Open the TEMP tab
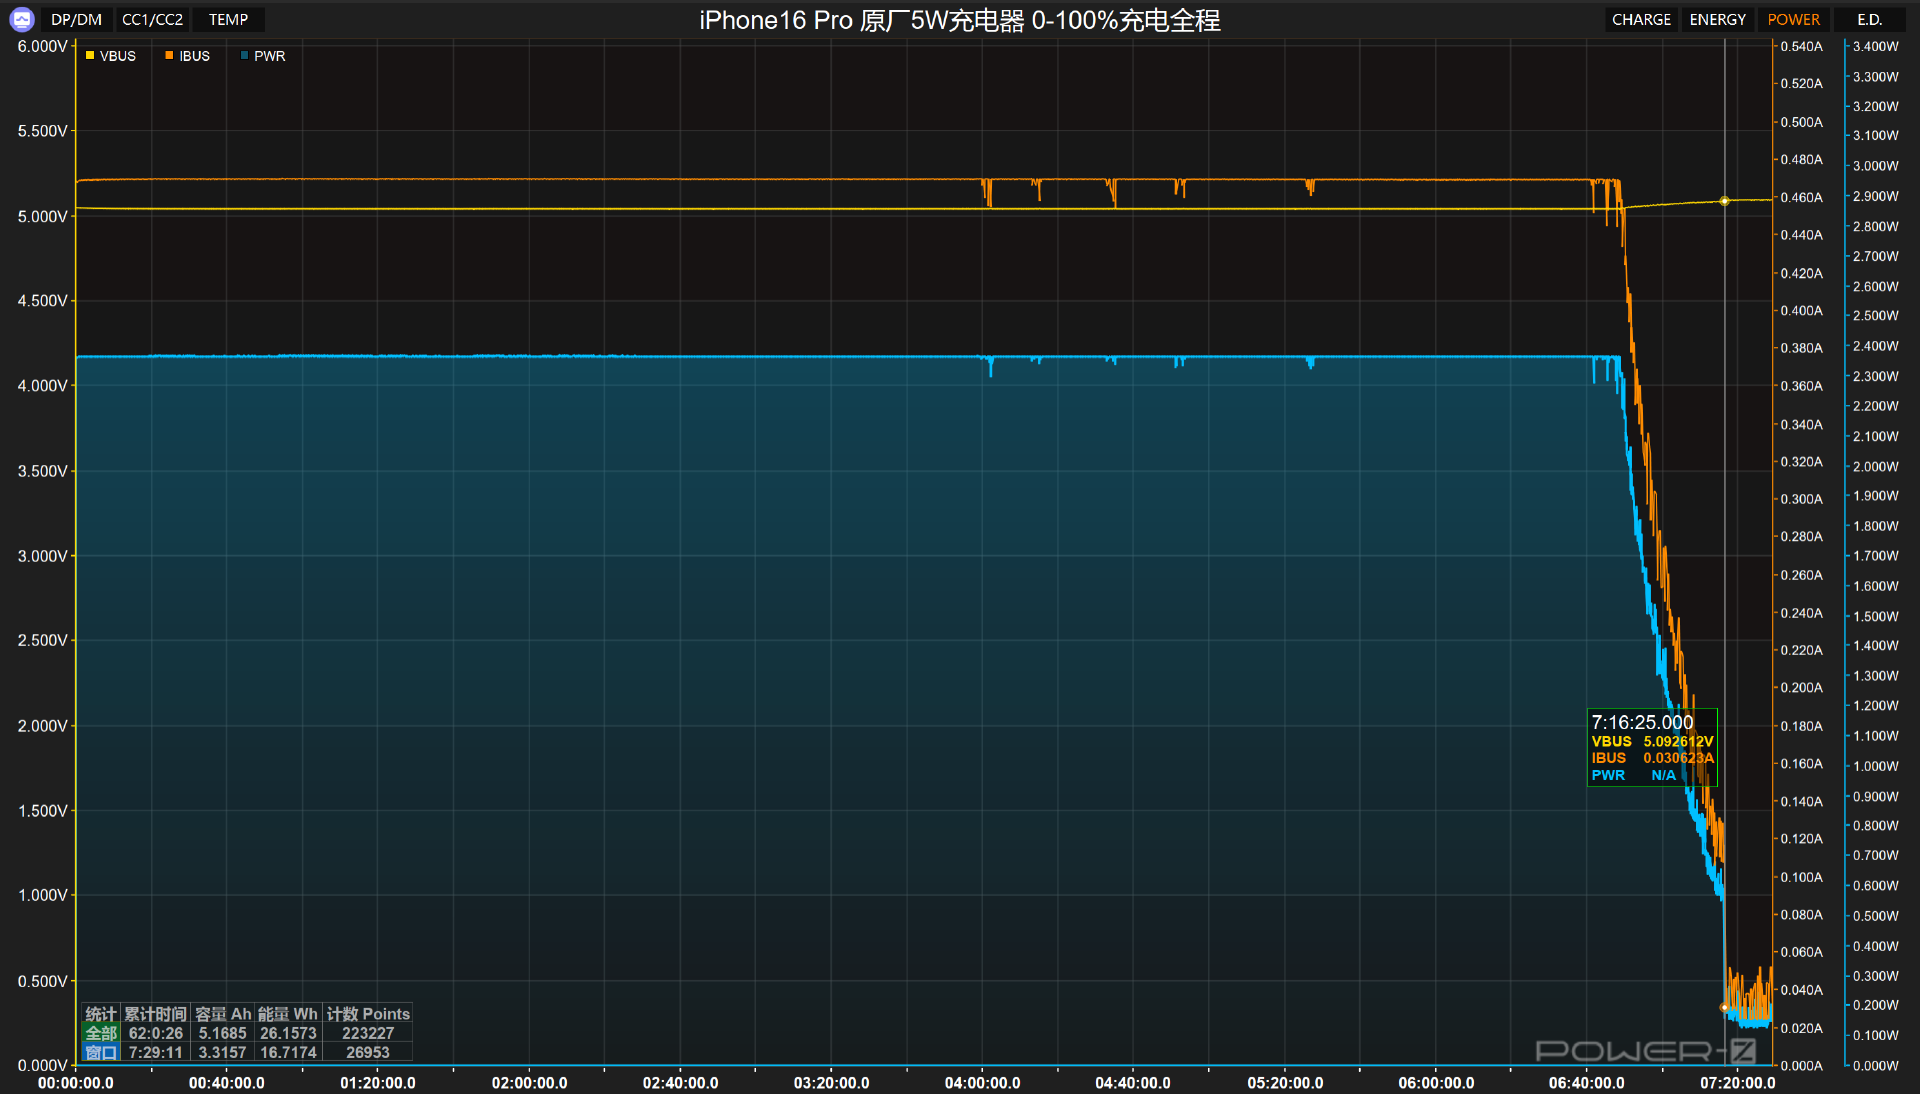The image size is (1920, 1094). pyautogui.click(x=228, y=19)
